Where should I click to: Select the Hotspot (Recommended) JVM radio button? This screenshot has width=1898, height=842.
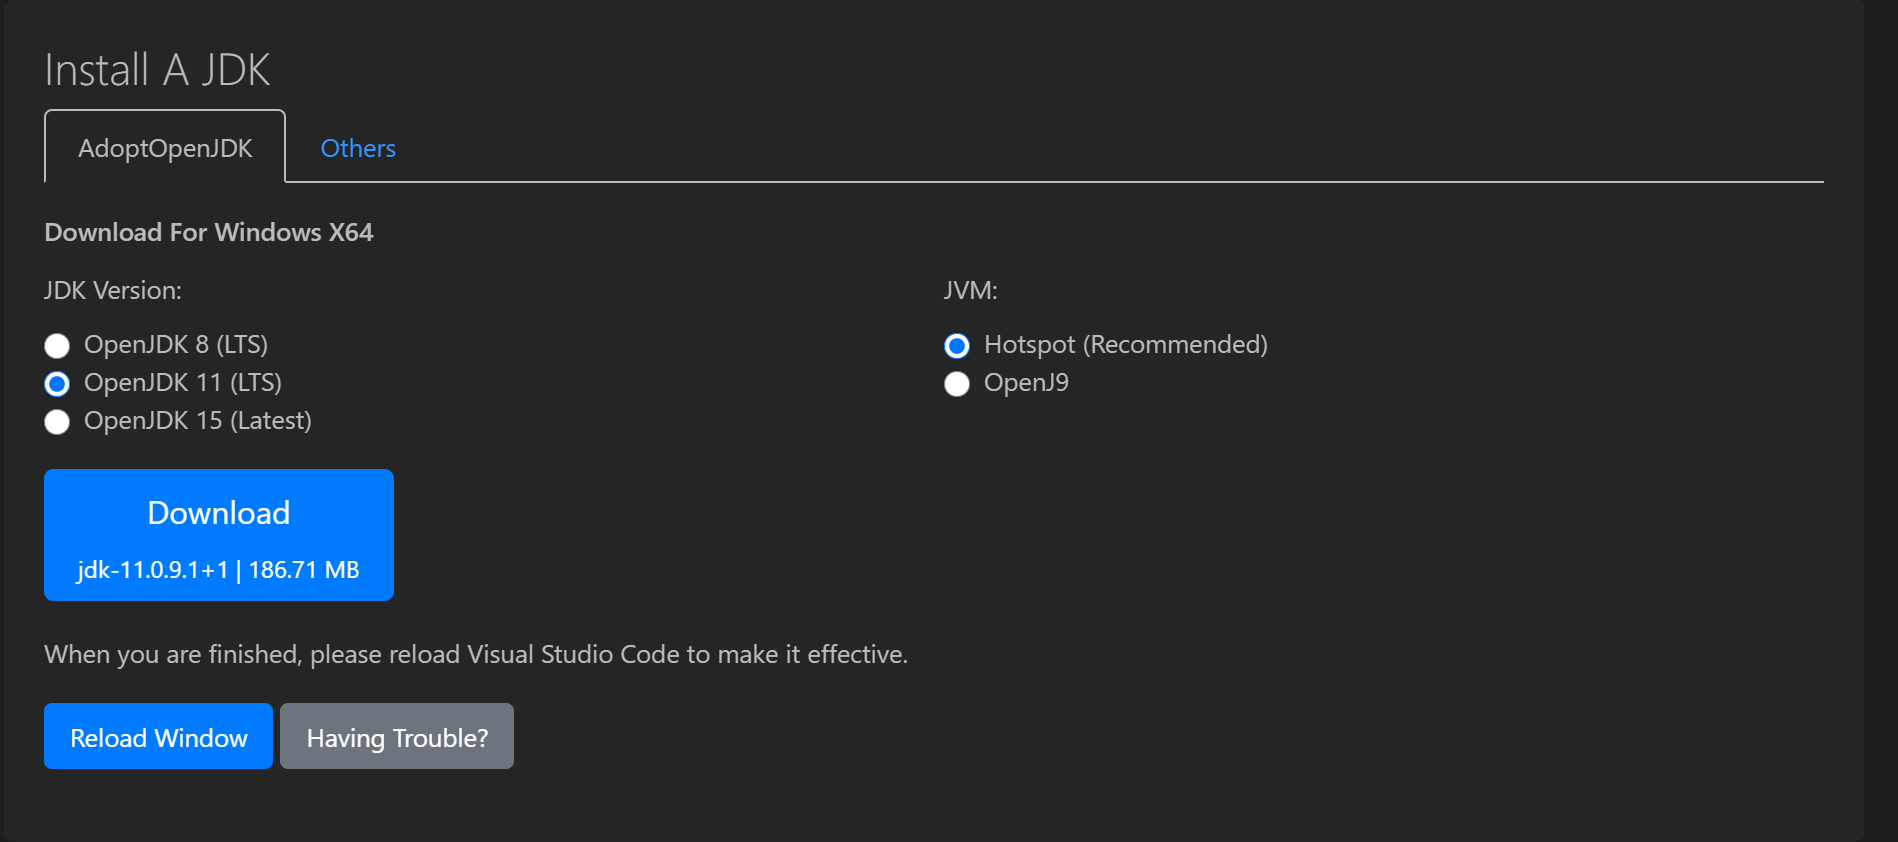(x=957, y=346)
